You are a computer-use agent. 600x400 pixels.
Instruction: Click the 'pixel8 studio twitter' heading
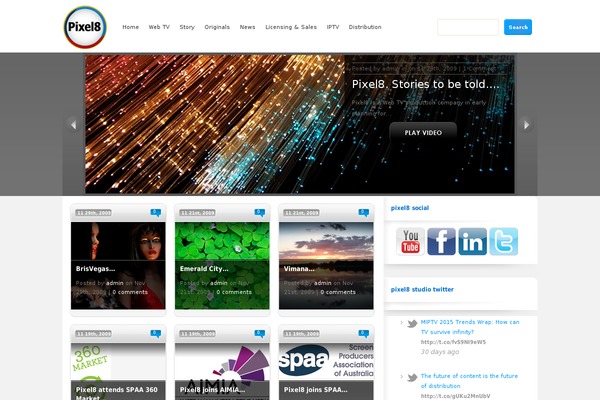tap(422, 289)
